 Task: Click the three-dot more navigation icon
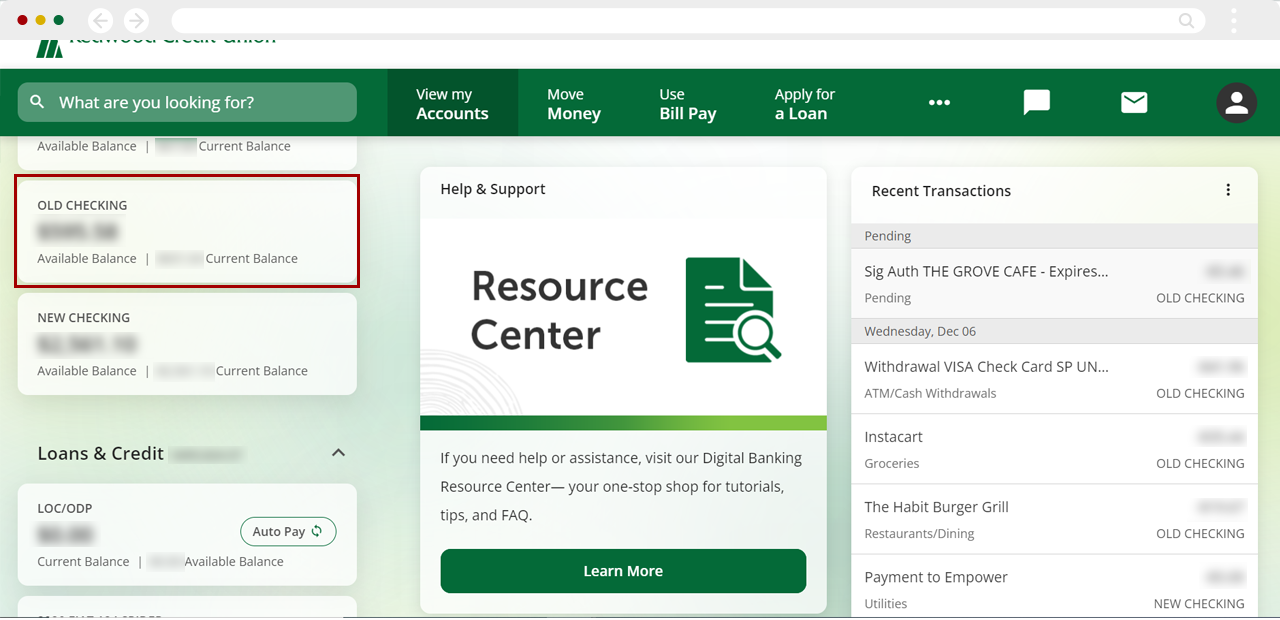point(939,102)
